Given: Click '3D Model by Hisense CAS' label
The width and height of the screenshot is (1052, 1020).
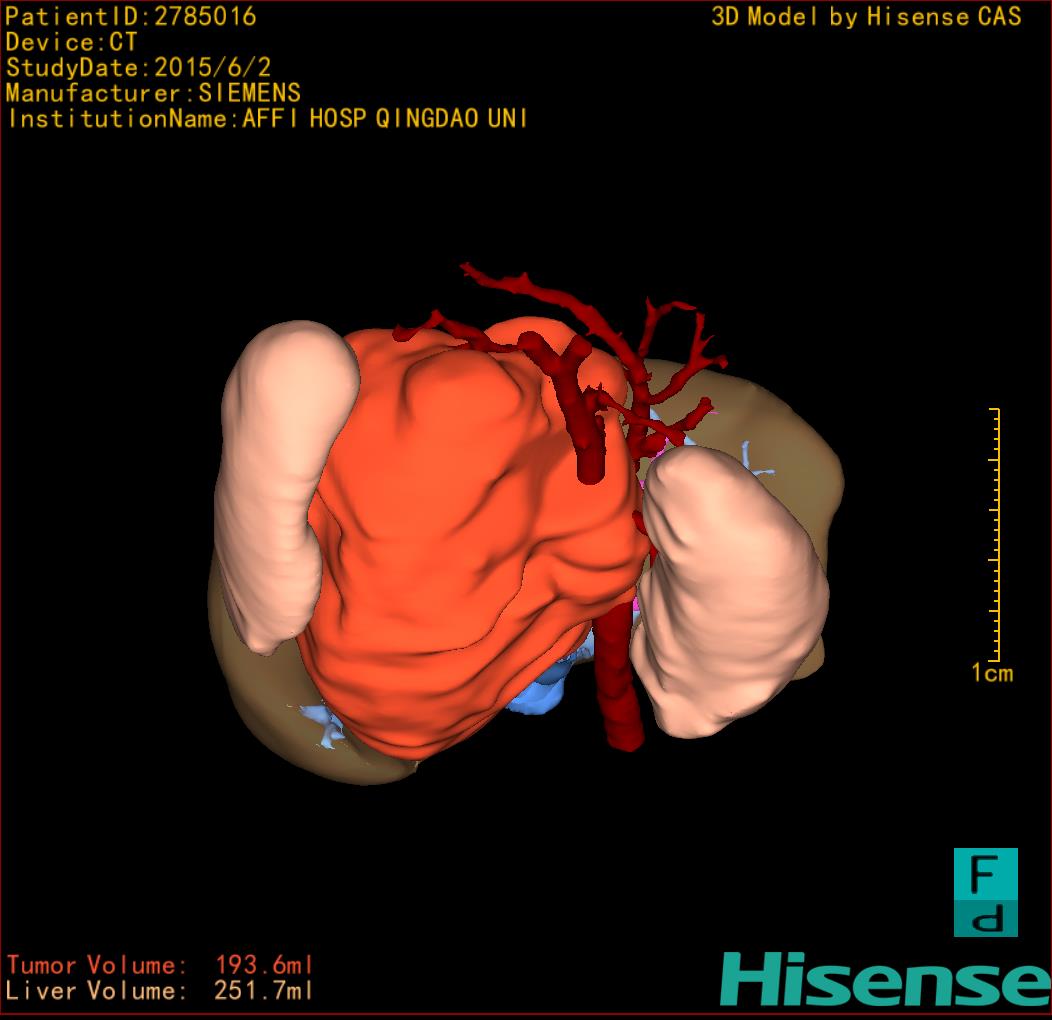Looking at the screenshot, I should [x=866, y=17].
